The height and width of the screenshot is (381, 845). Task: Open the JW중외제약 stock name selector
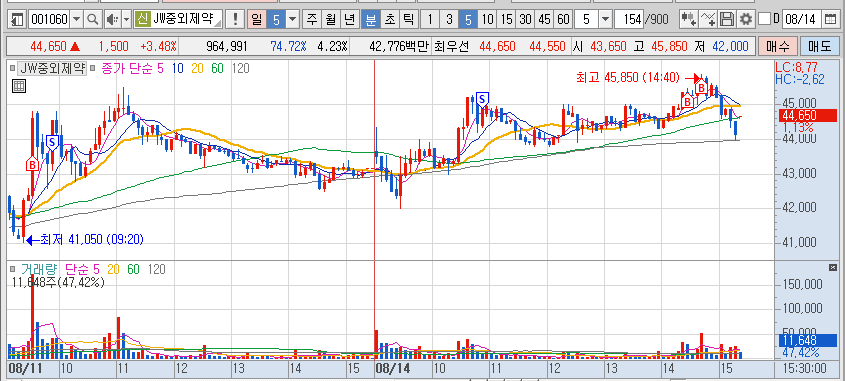coord(186,20)
